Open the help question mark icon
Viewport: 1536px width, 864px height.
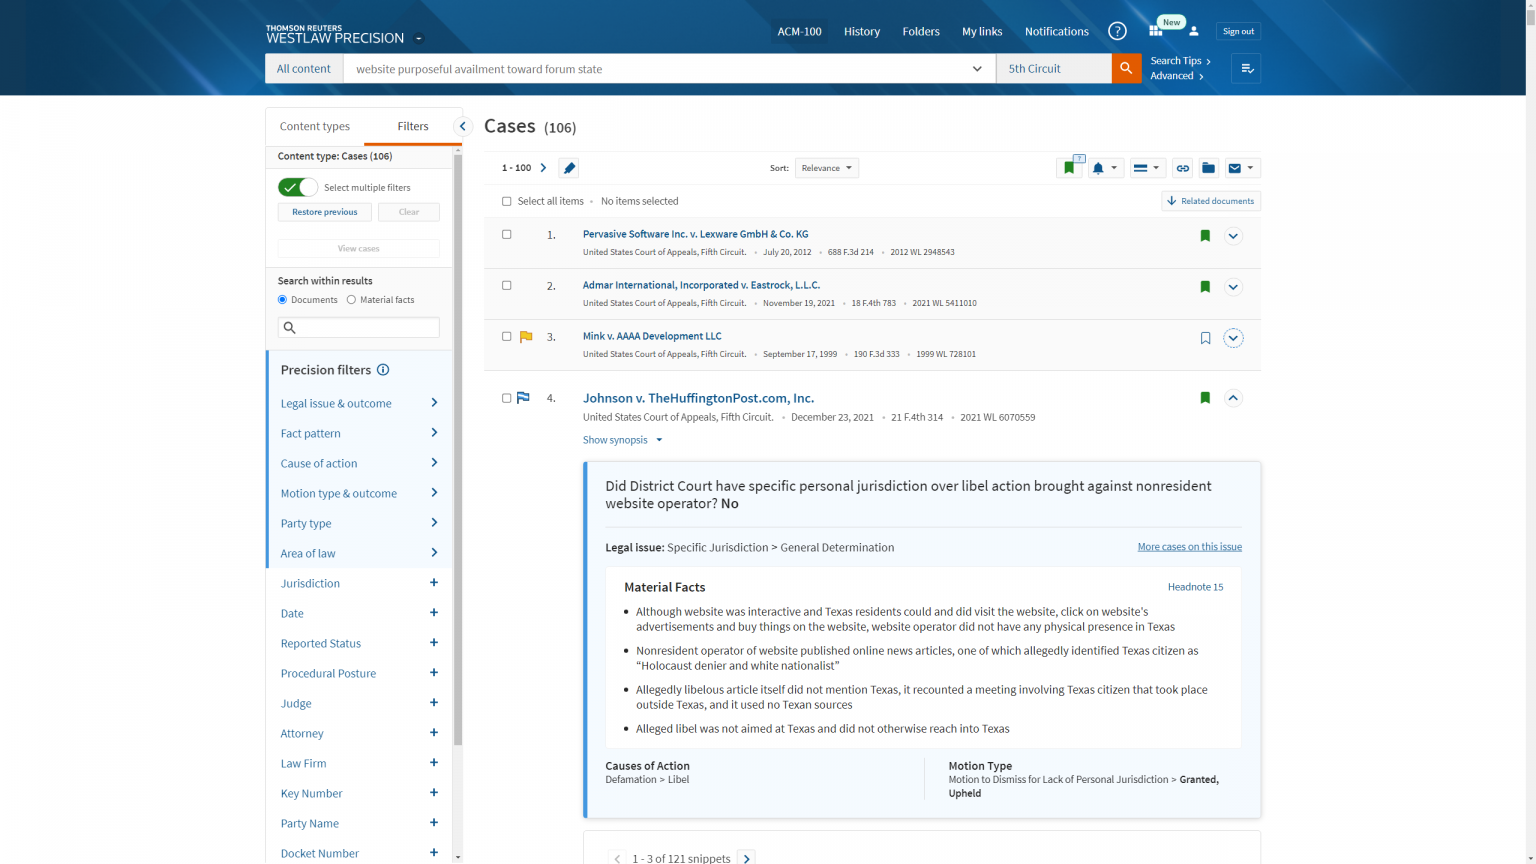[1117, 31]
